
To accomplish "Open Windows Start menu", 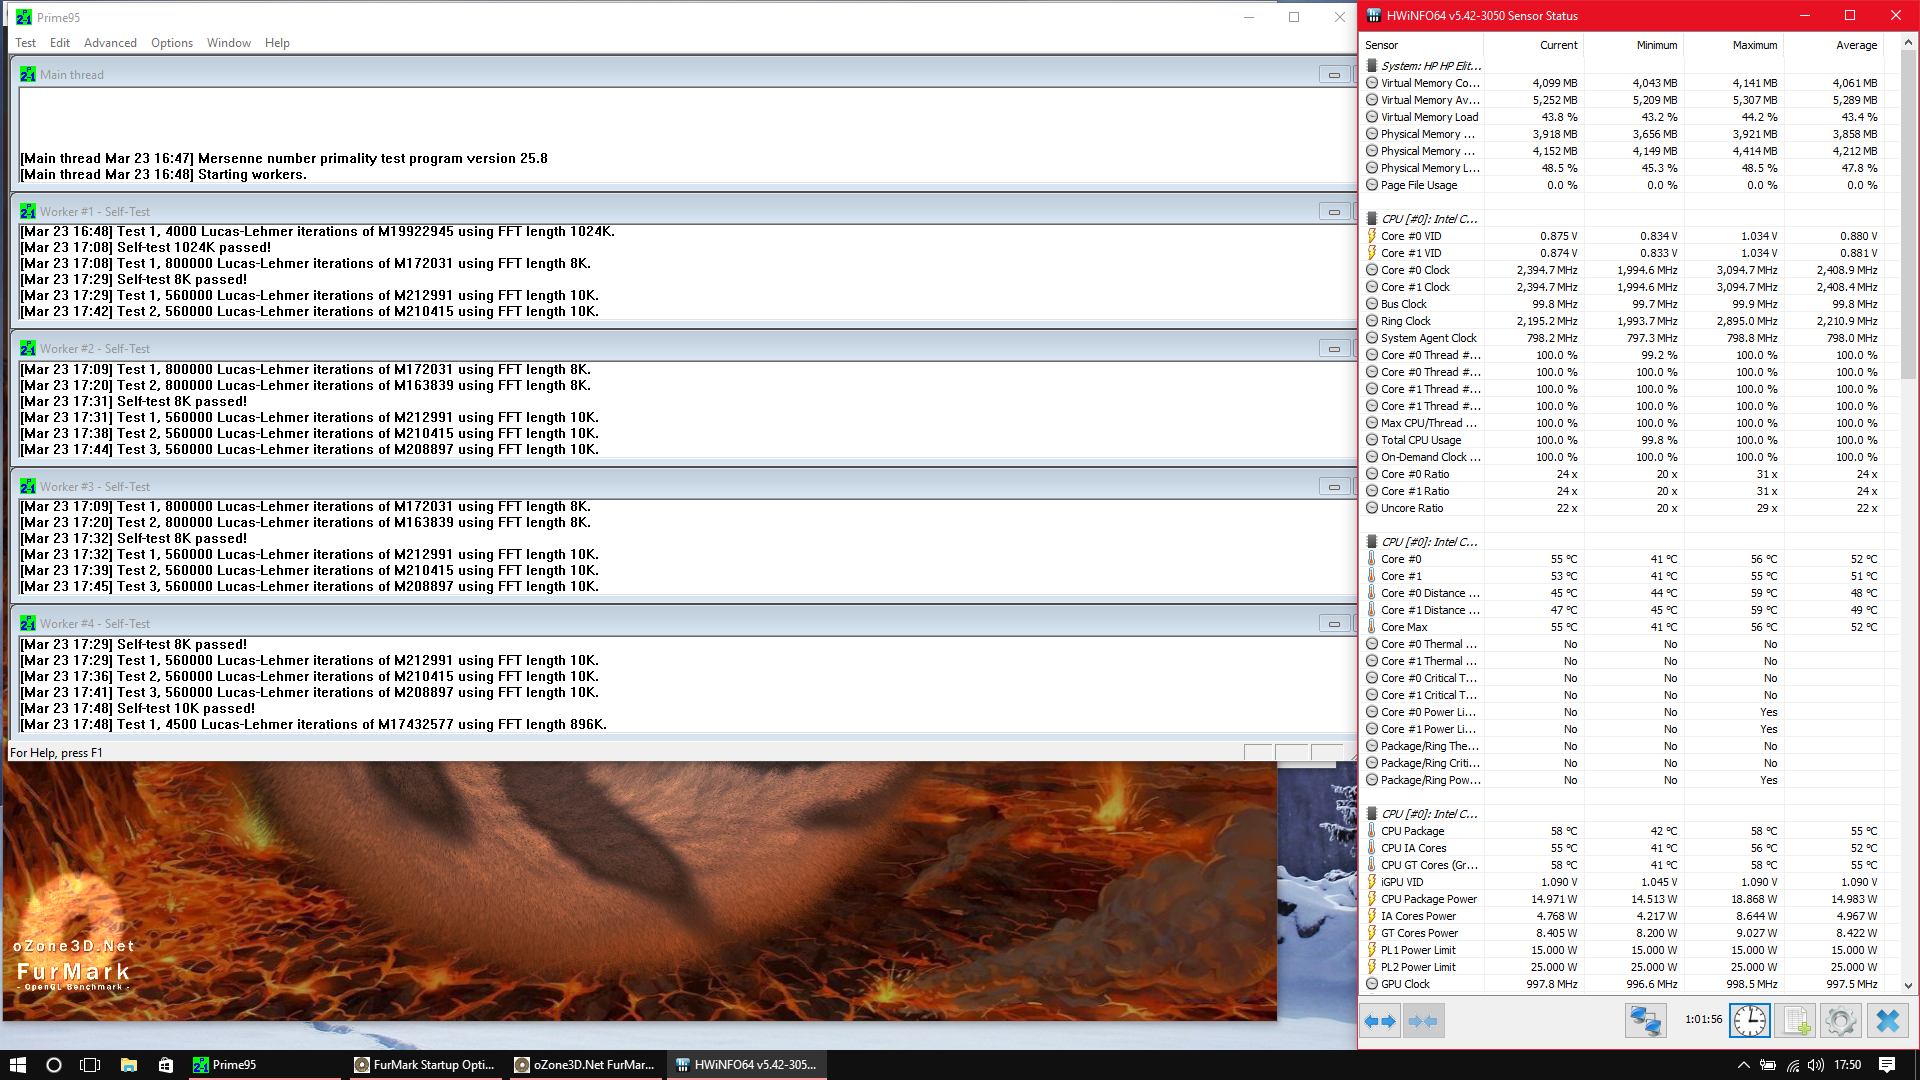I will (x=17, y=1065).
